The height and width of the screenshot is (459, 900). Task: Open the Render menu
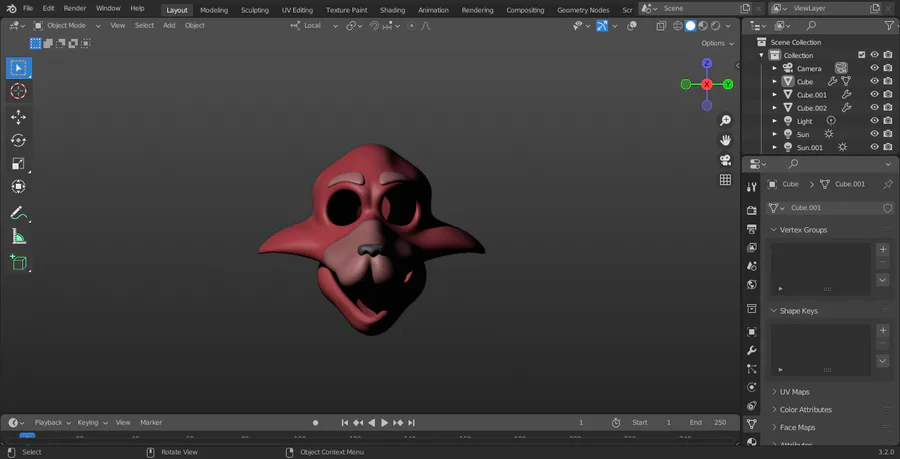click(x=75, y=8)
